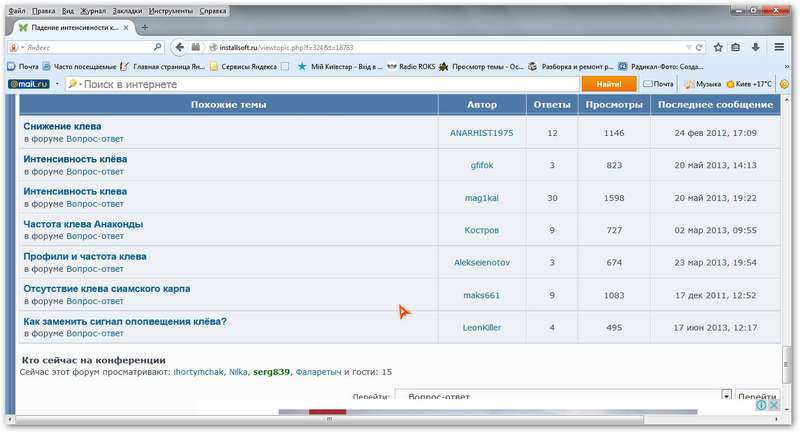800x433 pixels.
Task: Click the vertical scrollbar thumb
Action: [787, 365]
